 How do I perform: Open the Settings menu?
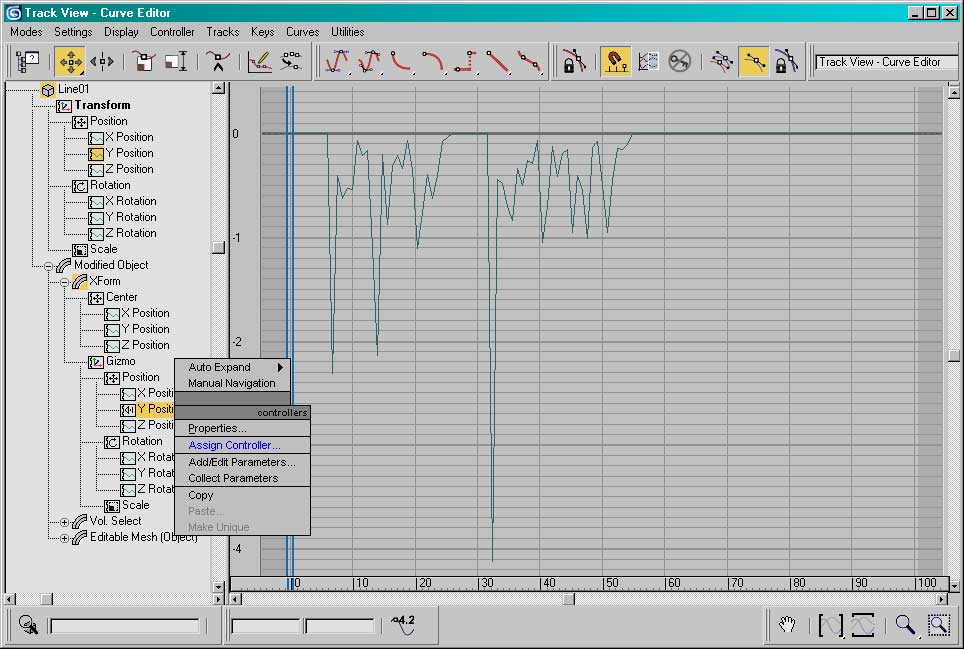(x=73, y=32)
